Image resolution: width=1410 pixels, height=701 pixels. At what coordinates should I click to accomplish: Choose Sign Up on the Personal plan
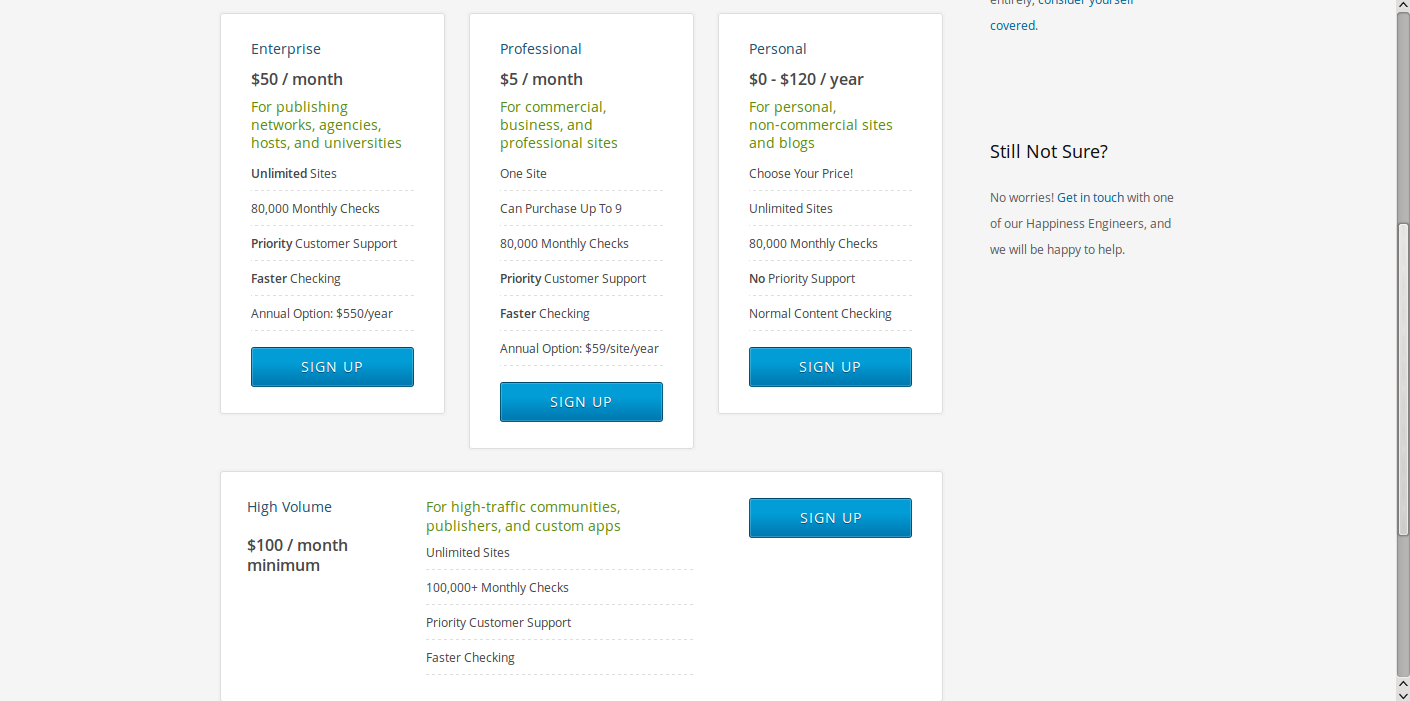tap(830, 367)
